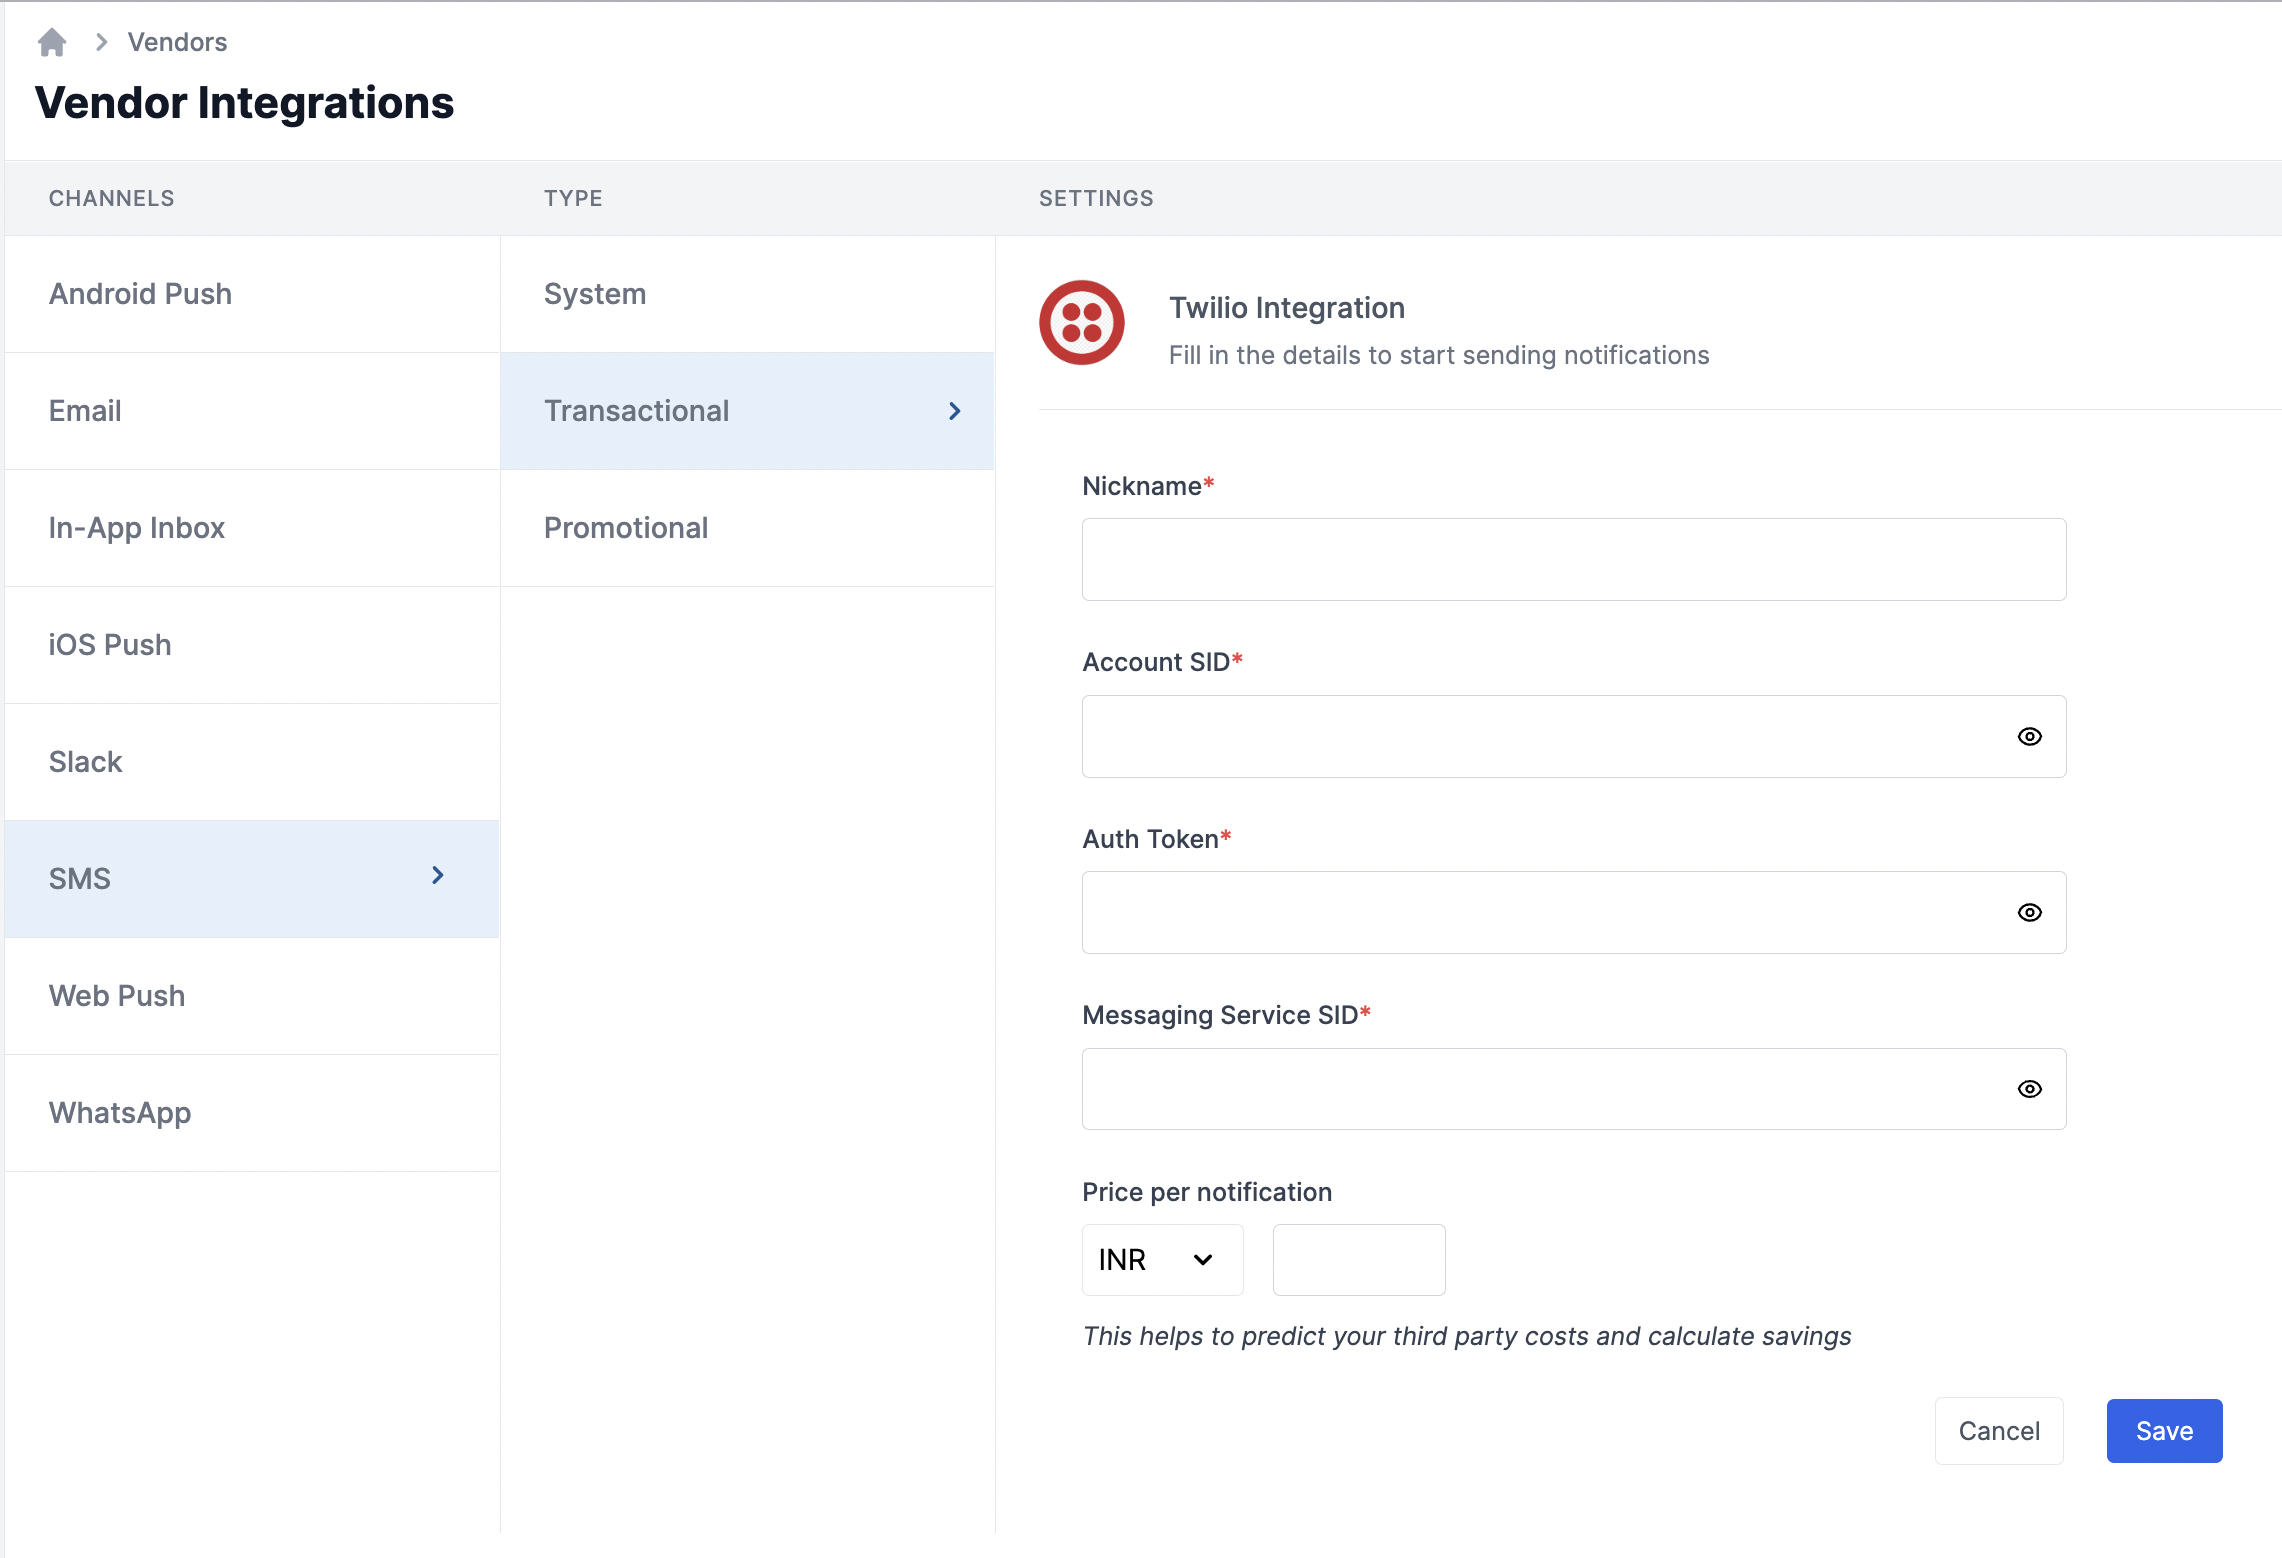Click the price amount input box

(1358, 1260)
